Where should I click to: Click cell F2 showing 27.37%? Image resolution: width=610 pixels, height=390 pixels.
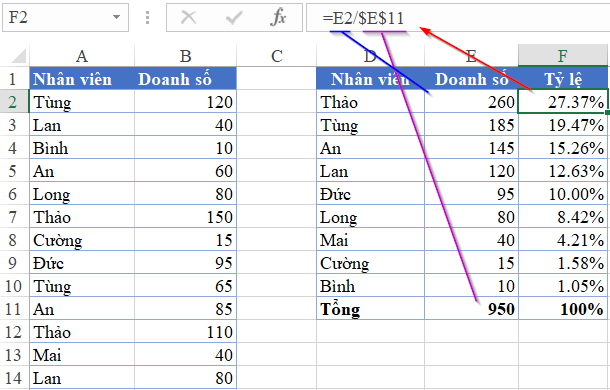coord(563,102)
